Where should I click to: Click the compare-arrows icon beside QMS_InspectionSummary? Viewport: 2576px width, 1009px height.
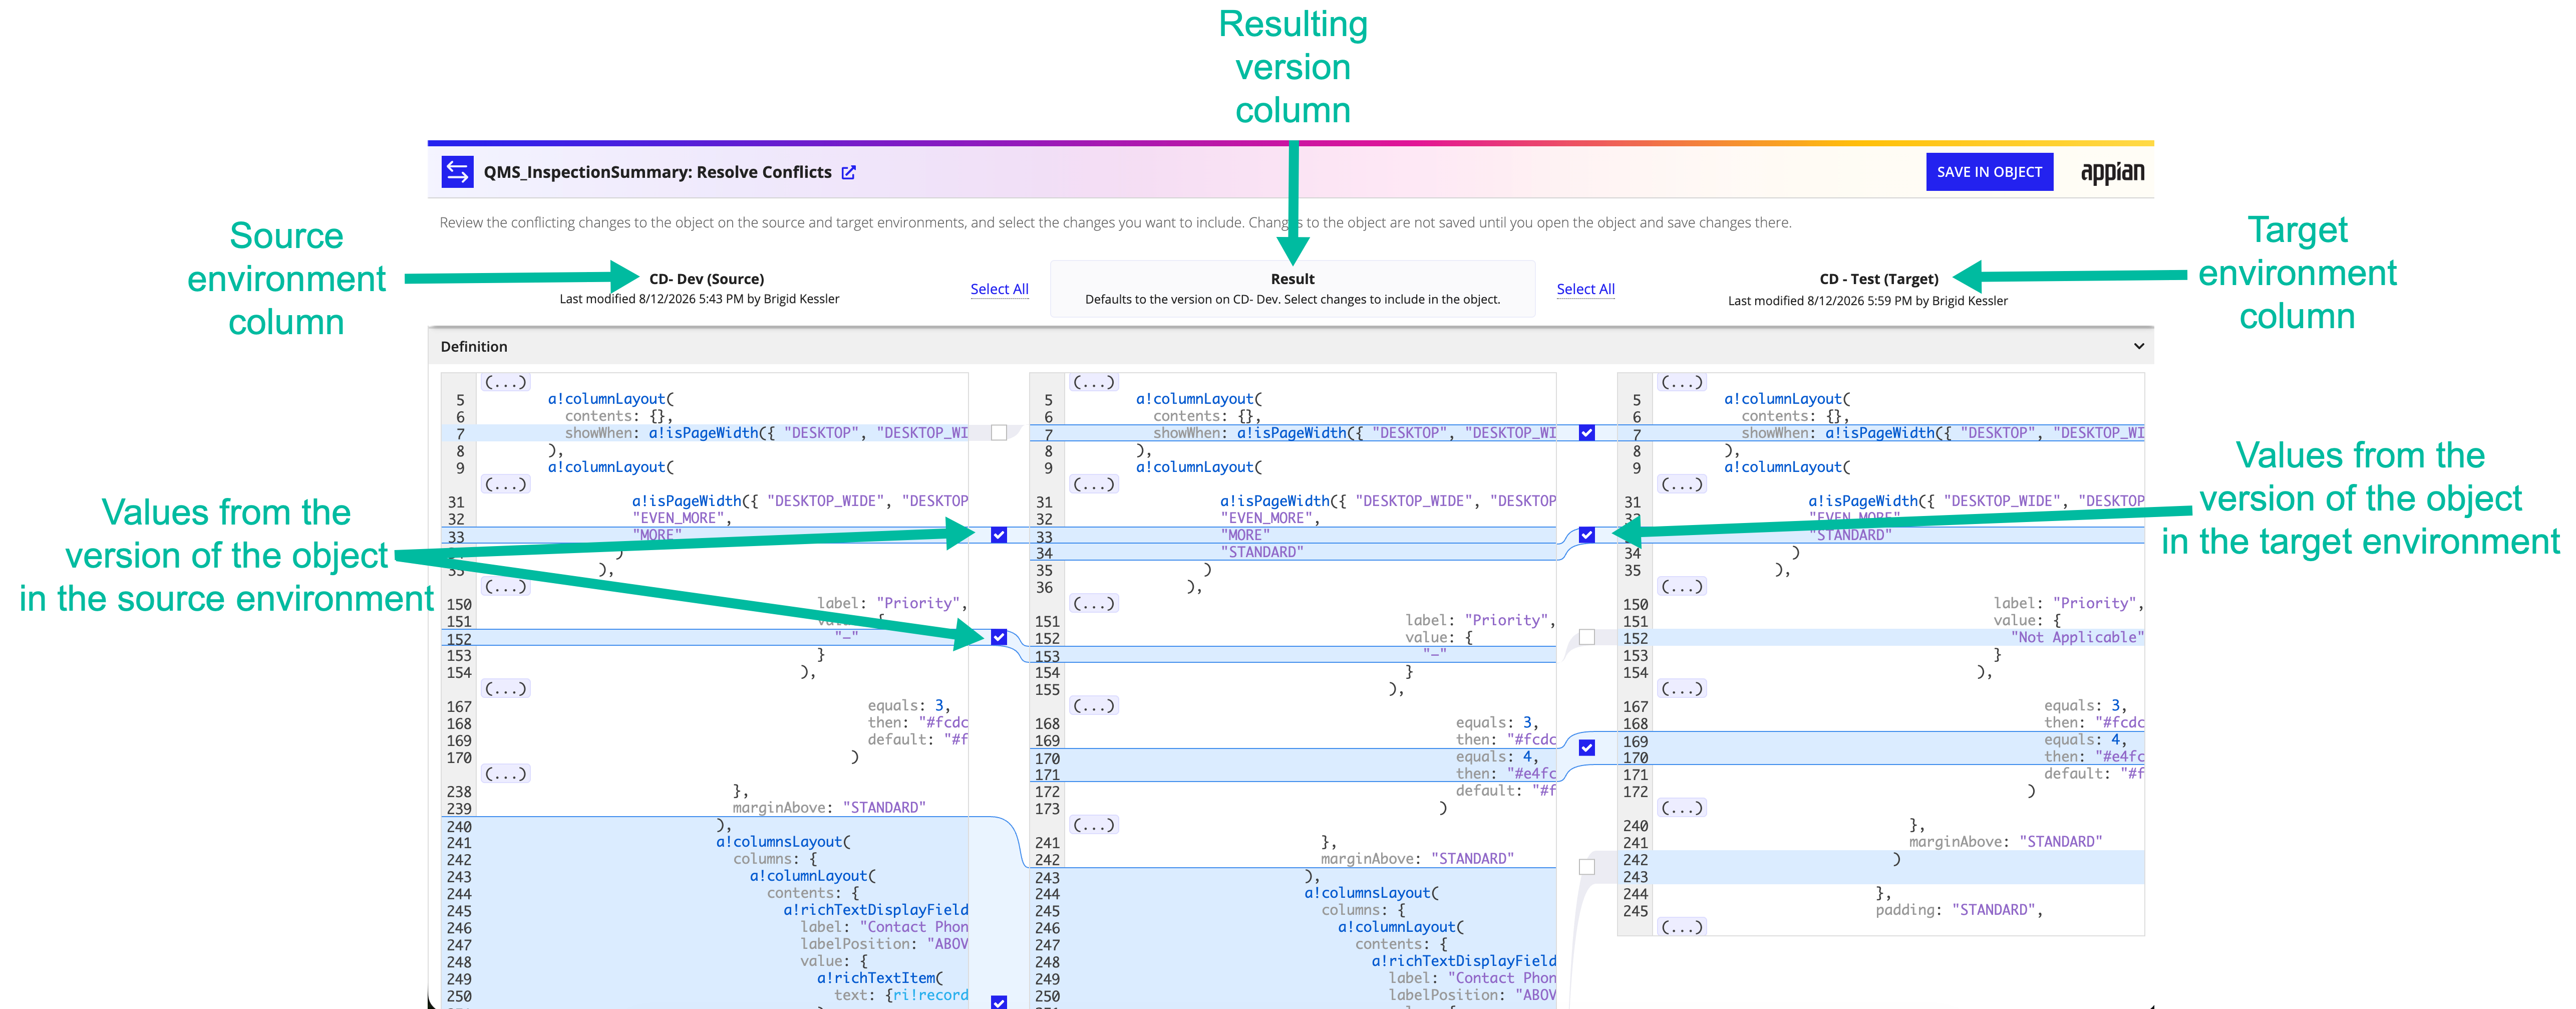point(457,172)
